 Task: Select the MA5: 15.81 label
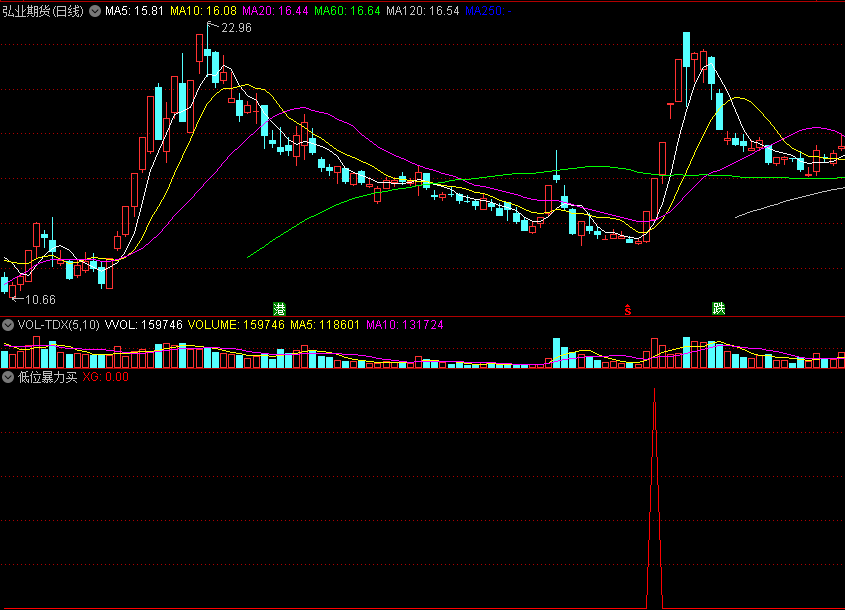[134, 11]
